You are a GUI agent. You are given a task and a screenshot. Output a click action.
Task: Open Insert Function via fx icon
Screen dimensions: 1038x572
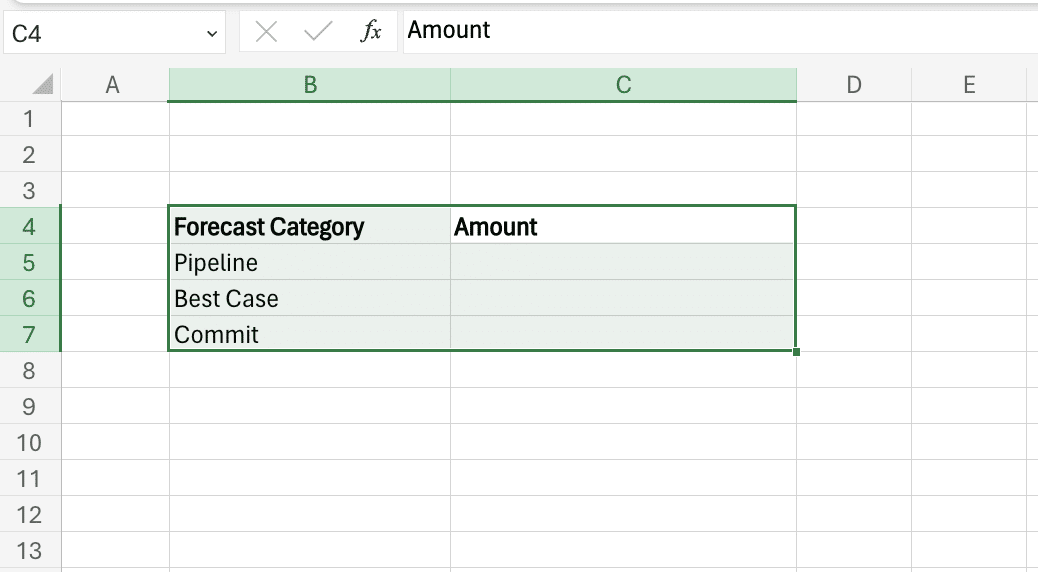tap(370, 32)
